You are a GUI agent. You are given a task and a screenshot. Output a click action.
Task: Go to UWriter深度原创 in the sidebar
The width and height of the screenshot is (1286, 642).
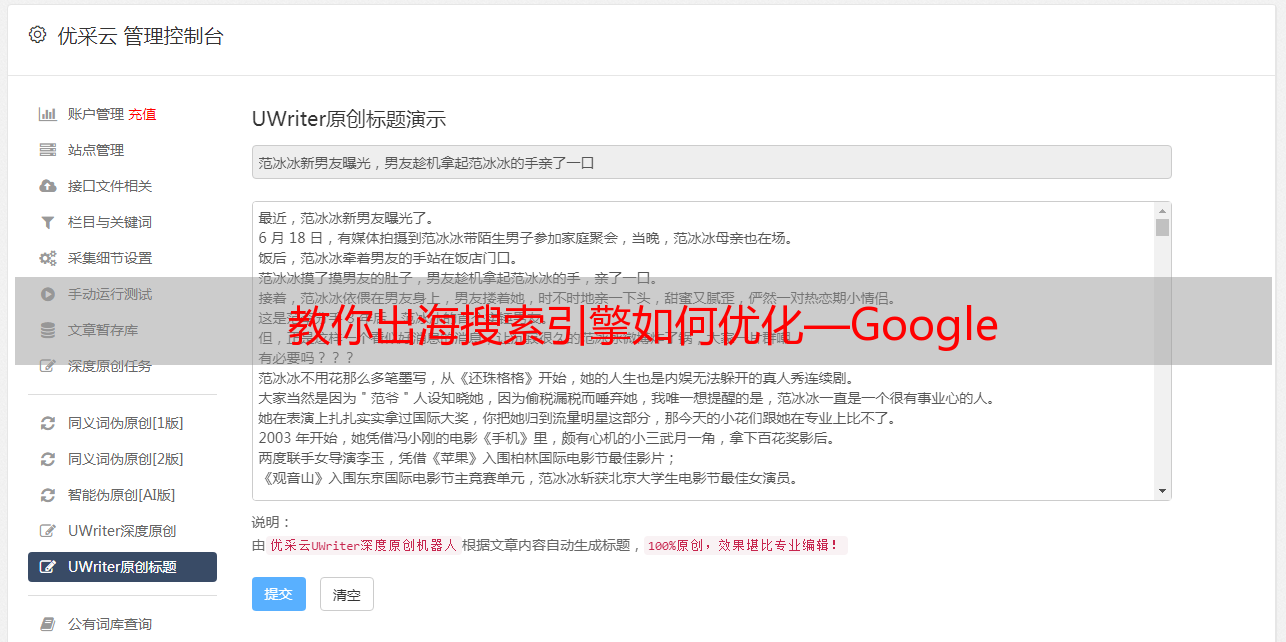pos(122,531)
